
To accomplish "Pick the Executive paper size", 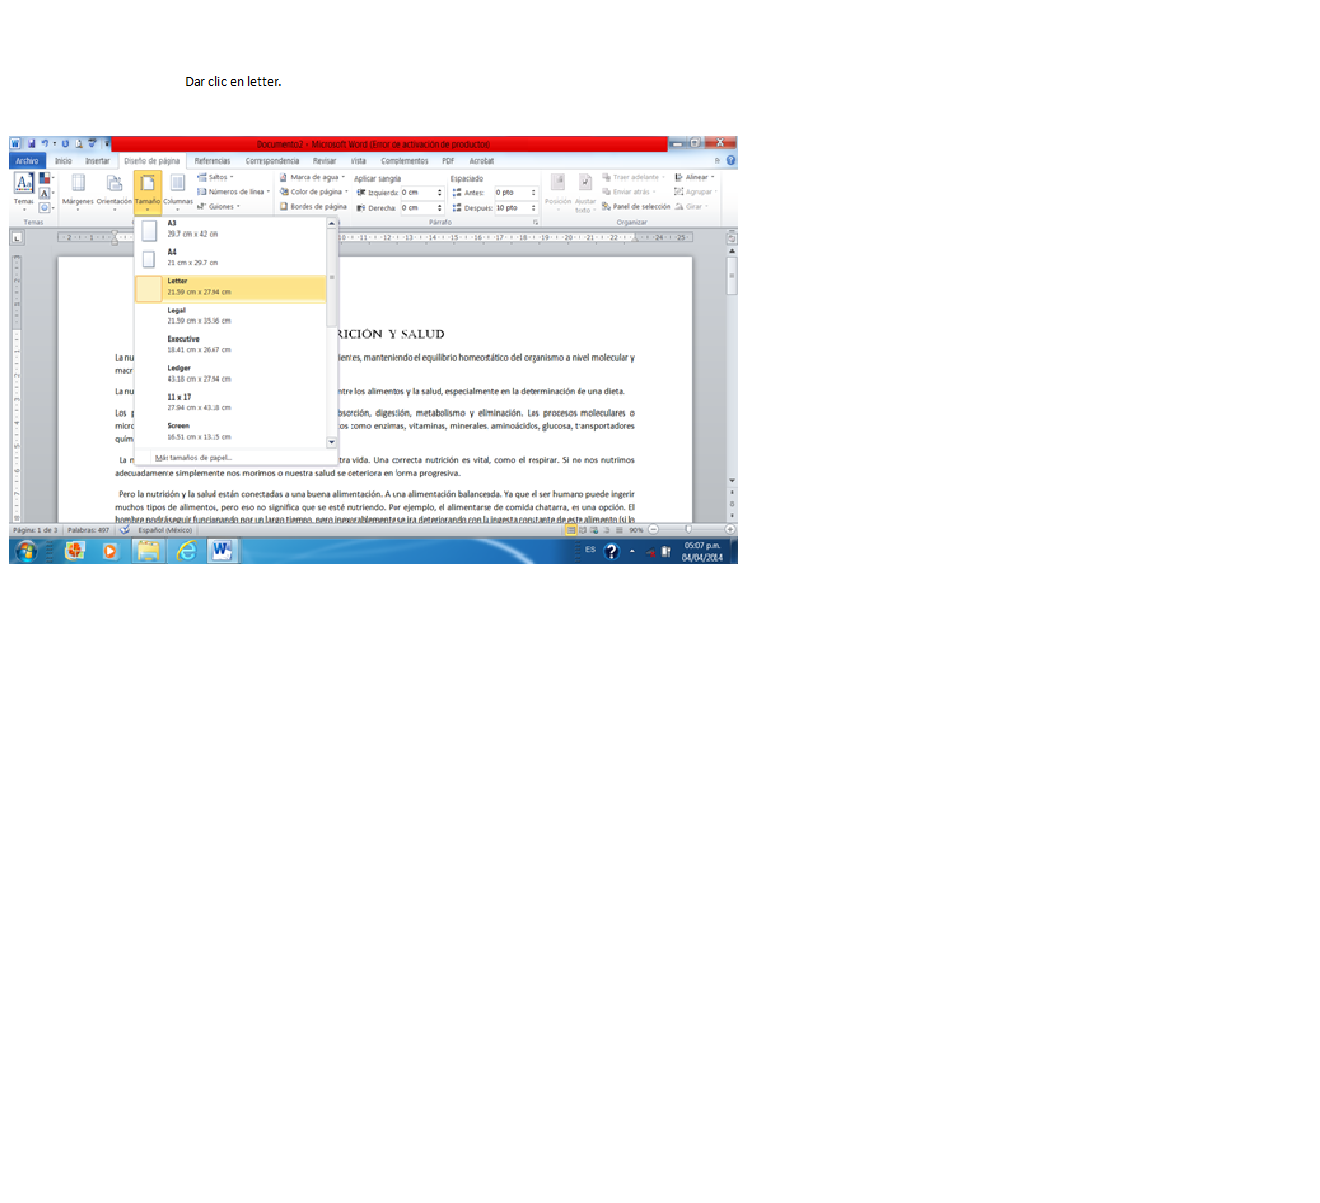I will tap(231, 346).
